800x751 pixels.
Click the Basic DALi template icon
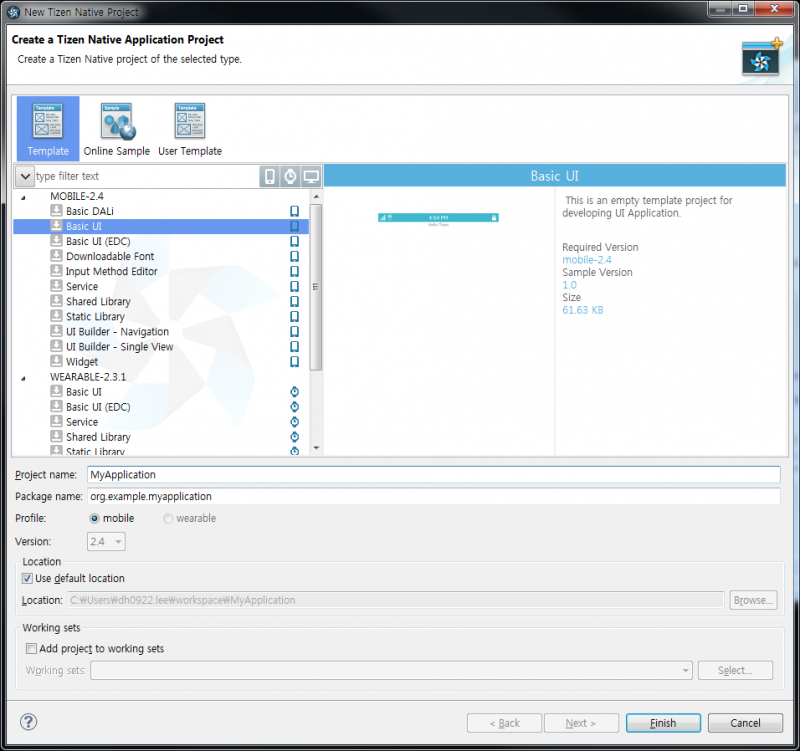[57, 212]
